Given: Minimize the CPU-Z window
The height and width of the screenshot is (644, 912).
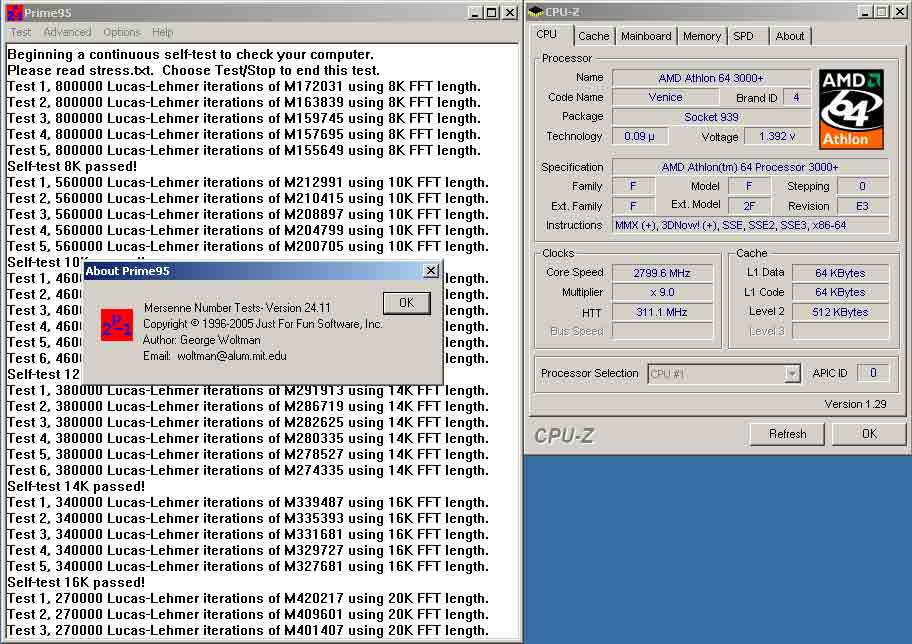Looking at the screenshot, I should [865, 12].
